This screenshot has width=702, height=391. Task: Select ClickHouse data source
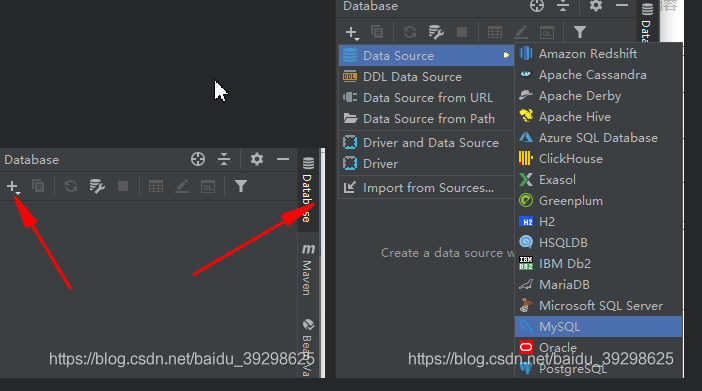click(x=599, y=159)
